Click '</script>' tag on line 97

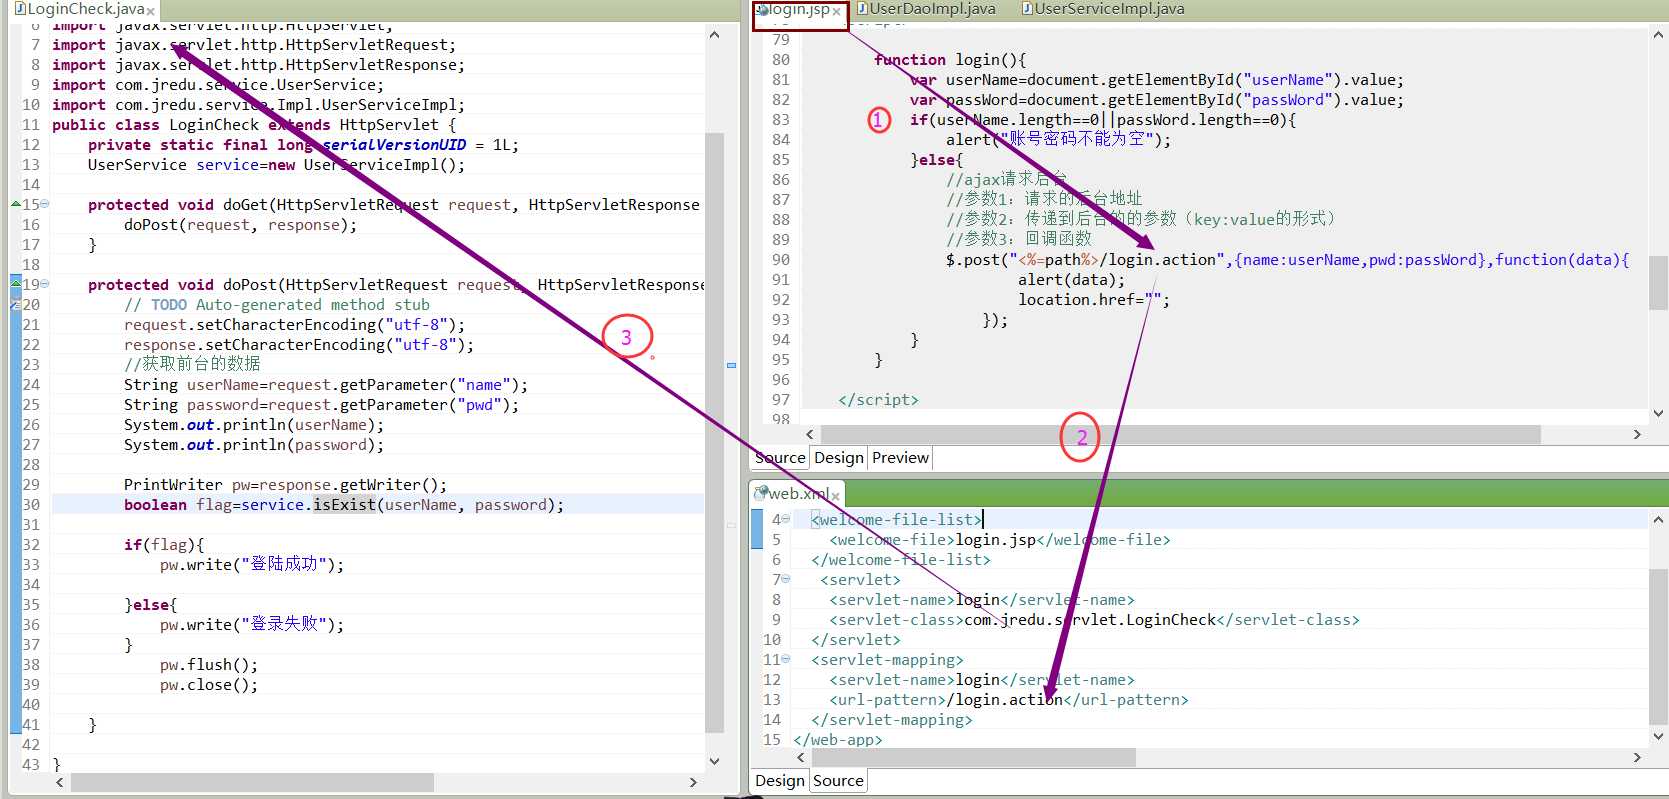[x=878, y=400]
